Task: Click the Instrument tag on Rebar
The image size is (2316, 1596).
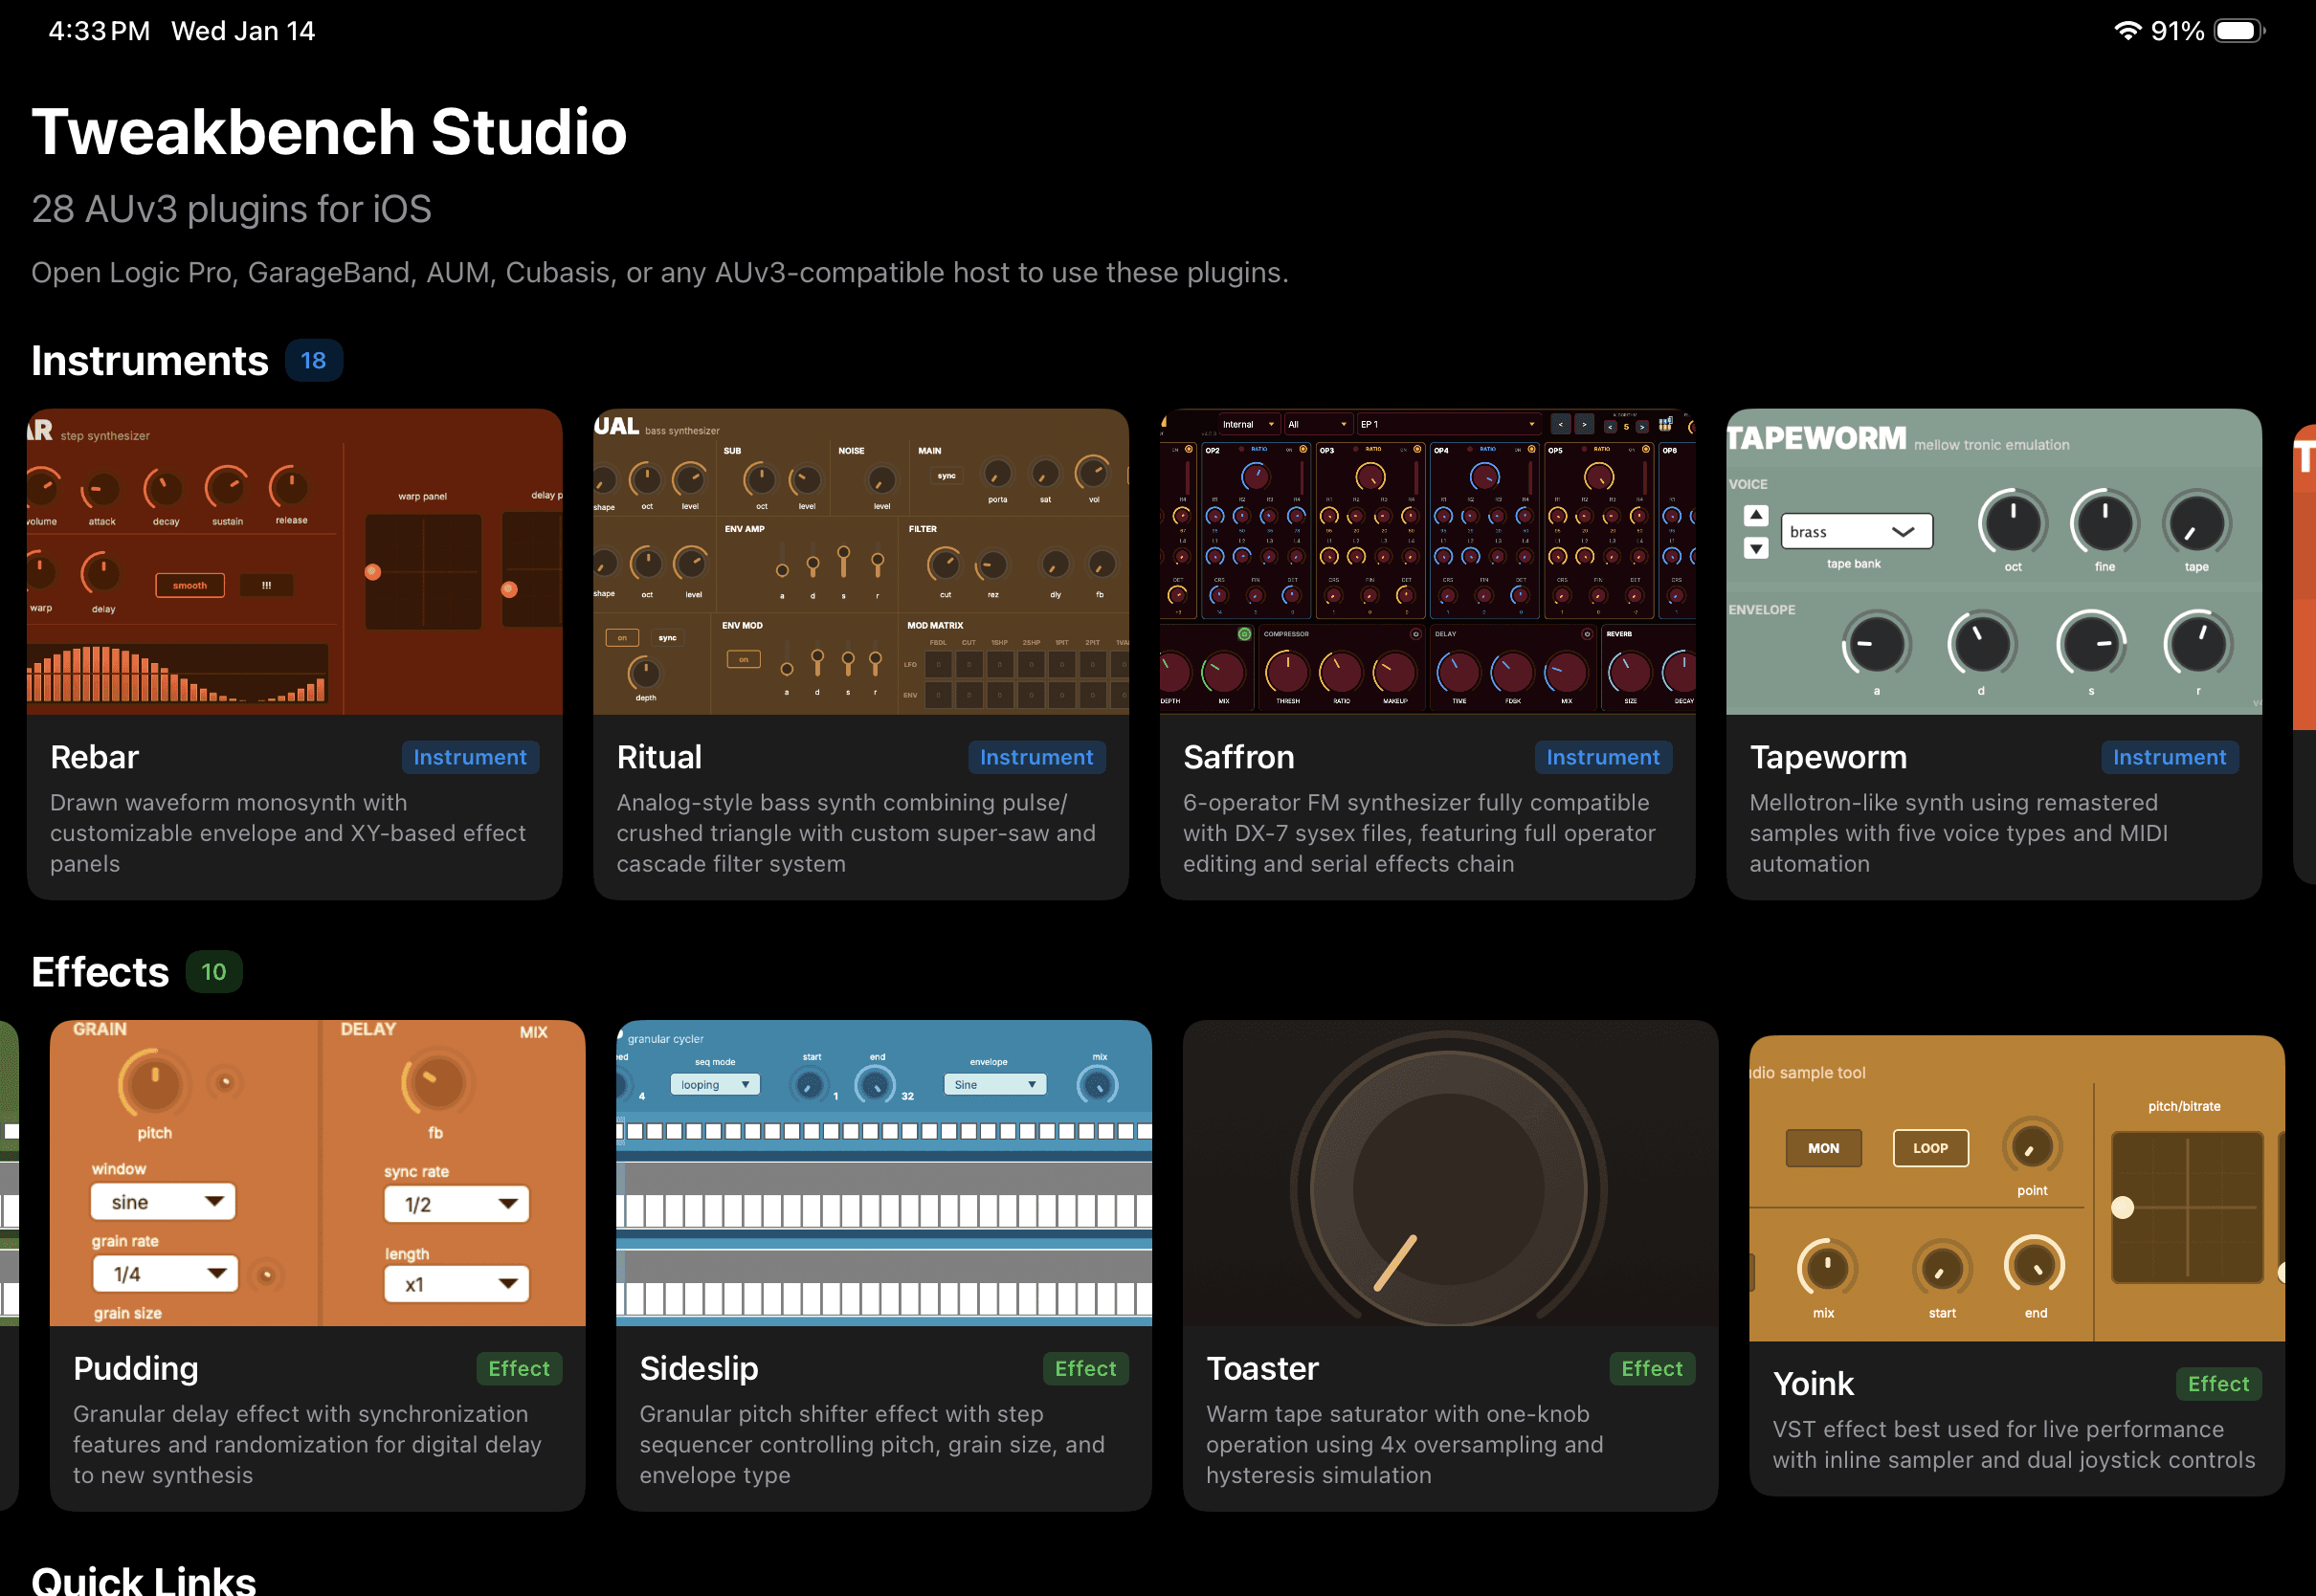Action: click(470, 757)
